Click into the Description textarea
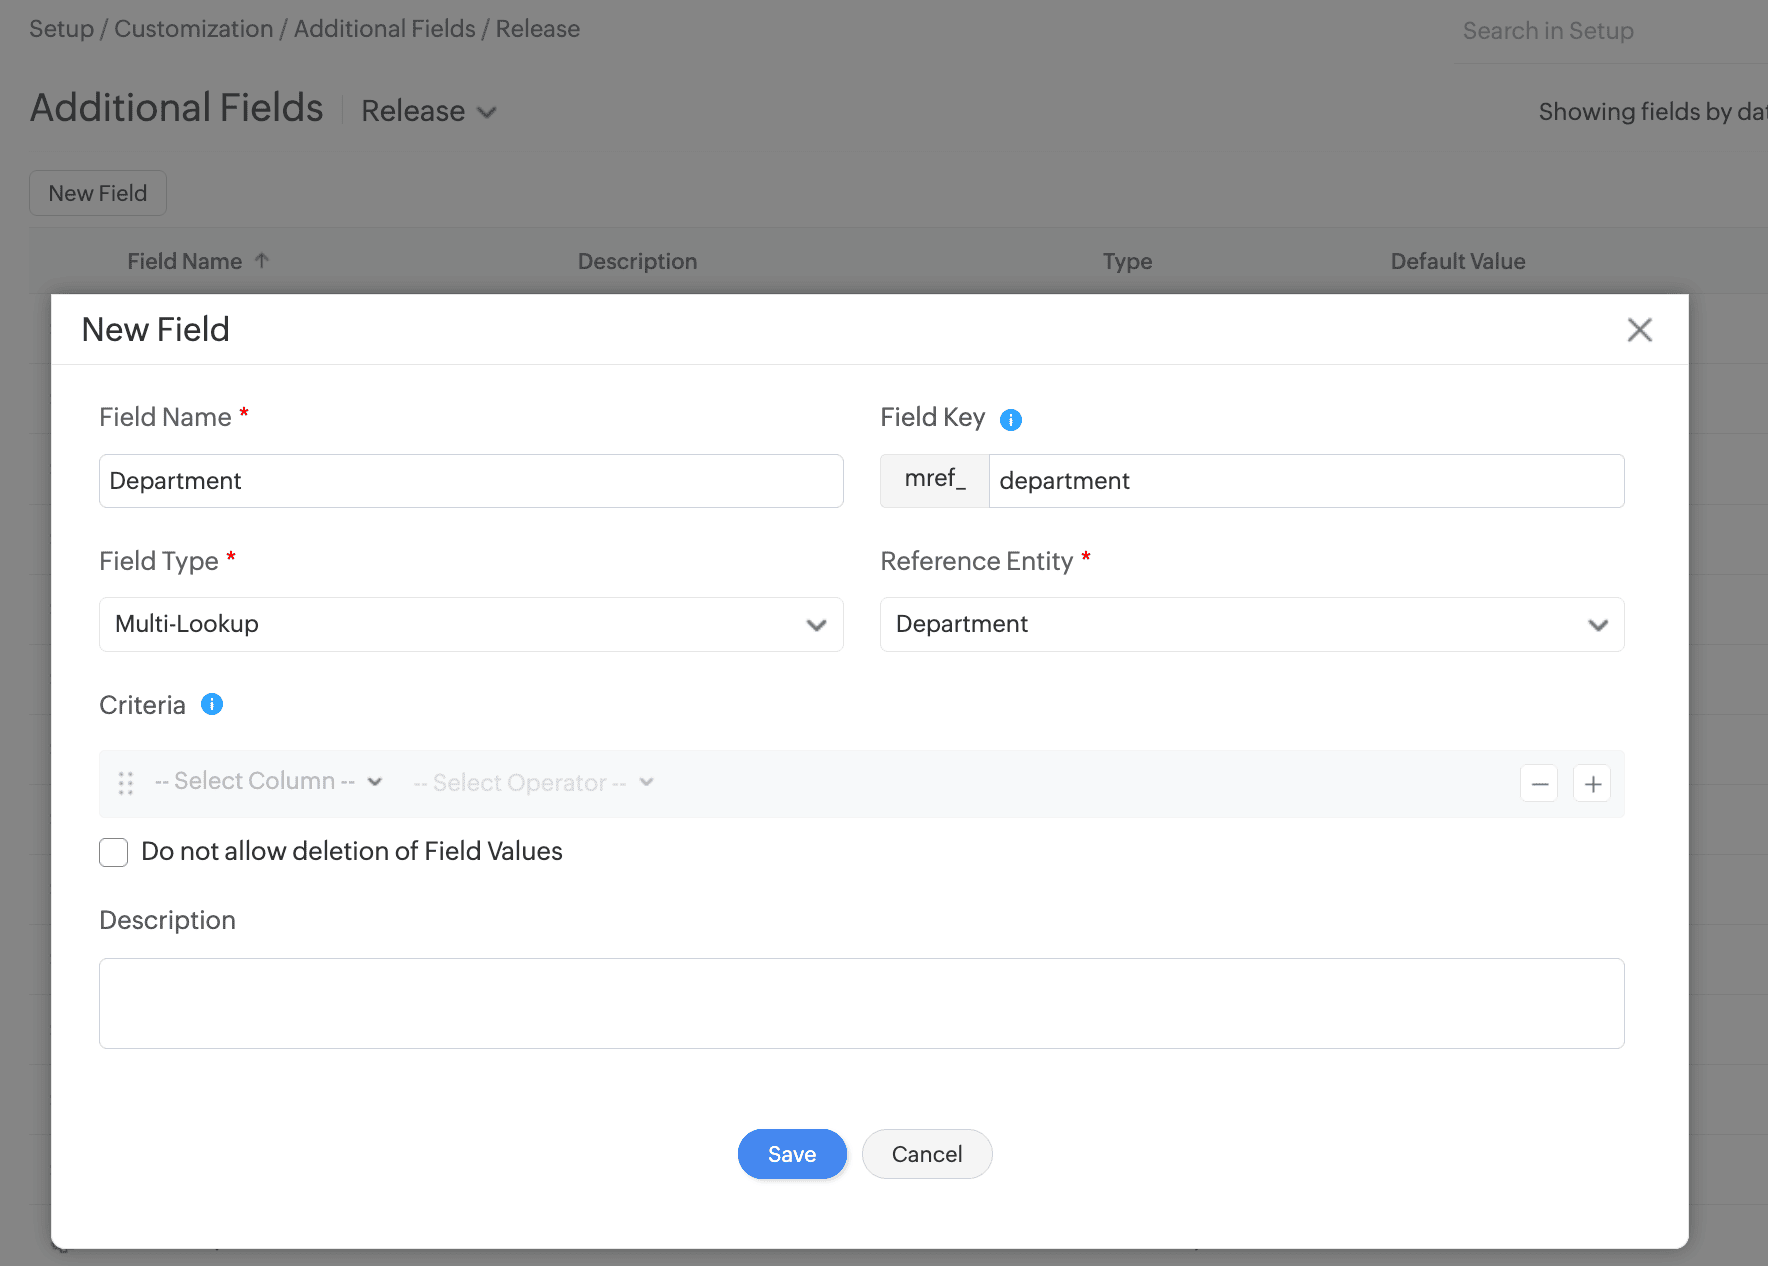Screen dimensions: 1768x1266 click(x=861, y=1003)
